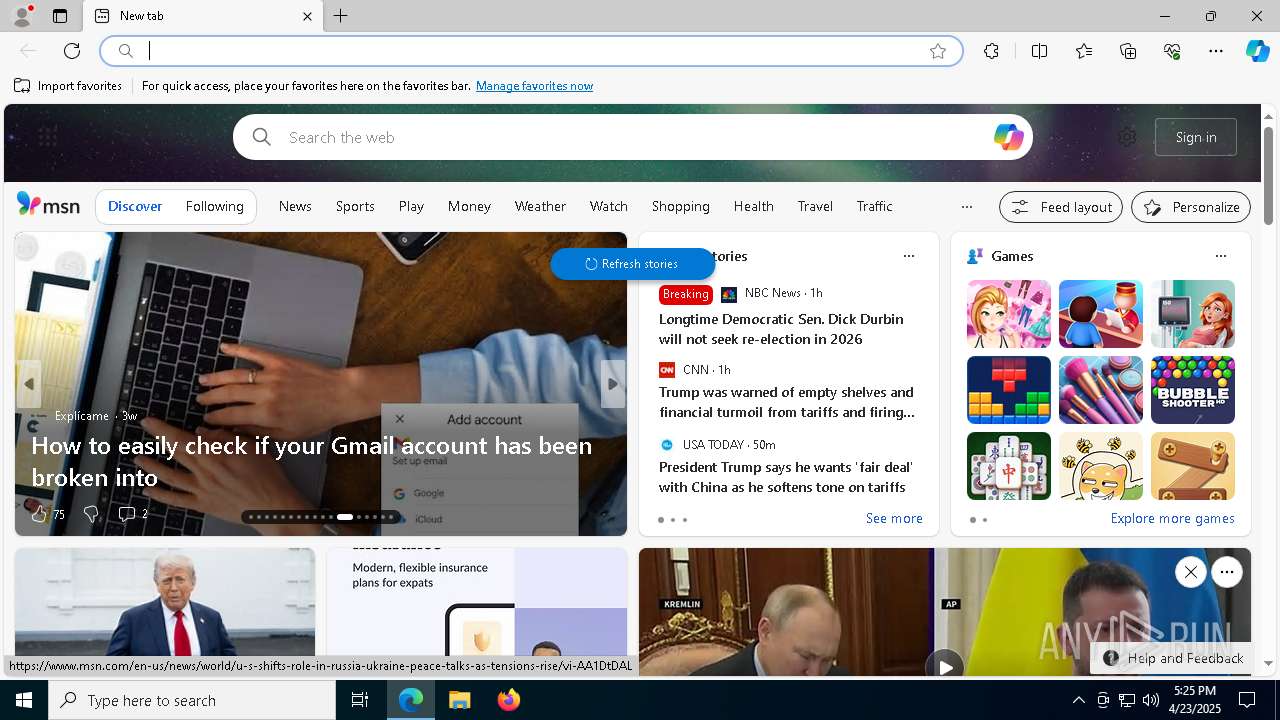Screen dimensions: 1280x720
Task: Open the Travel section
Action: tap(815, 206)
